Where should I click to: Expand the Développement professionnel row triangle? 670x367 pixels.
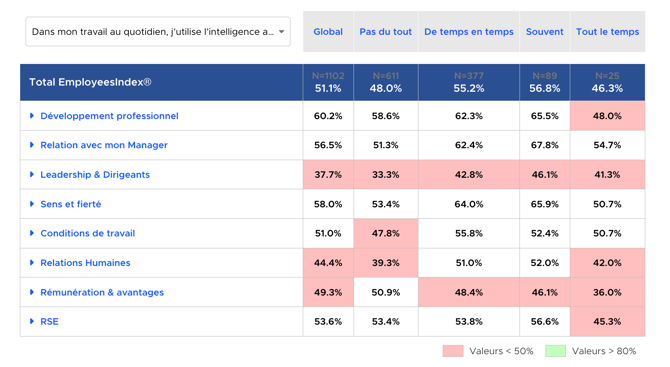click(32, 116)
